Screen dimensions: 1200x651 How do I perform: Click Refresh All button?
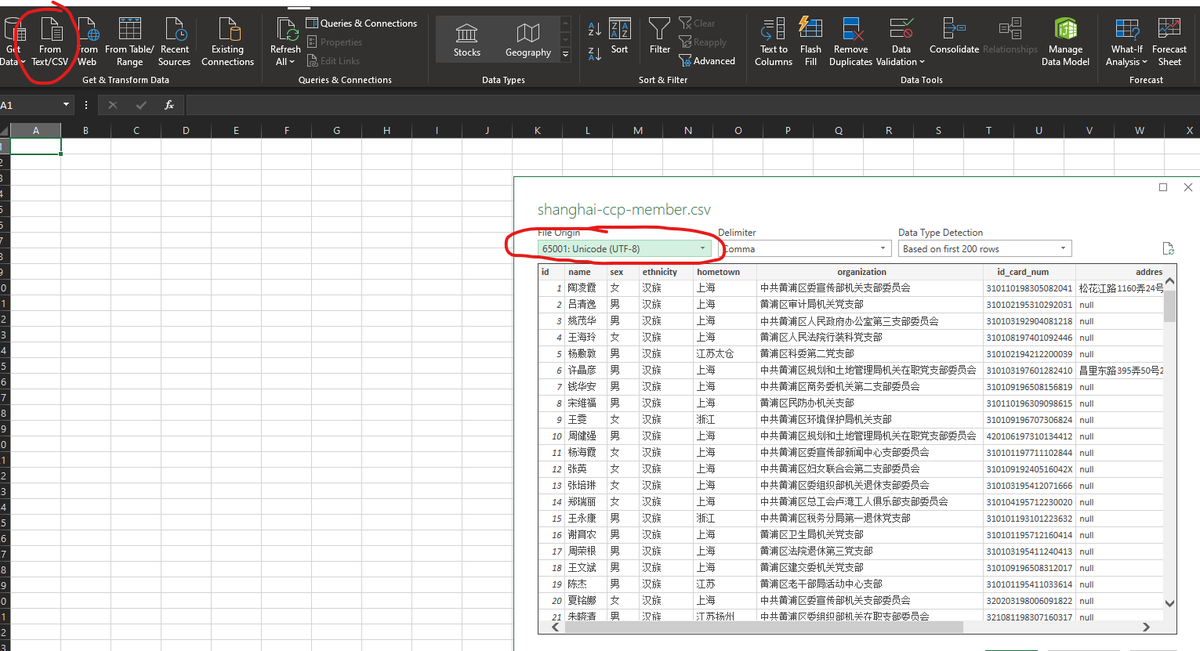[285, 42]
